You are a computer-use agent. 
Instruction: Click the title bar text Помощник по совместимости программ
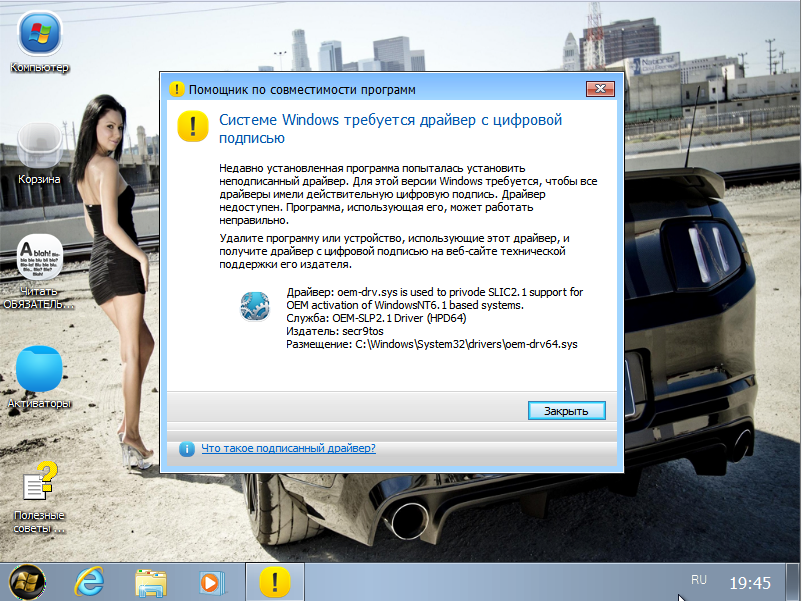click(302, 90)
